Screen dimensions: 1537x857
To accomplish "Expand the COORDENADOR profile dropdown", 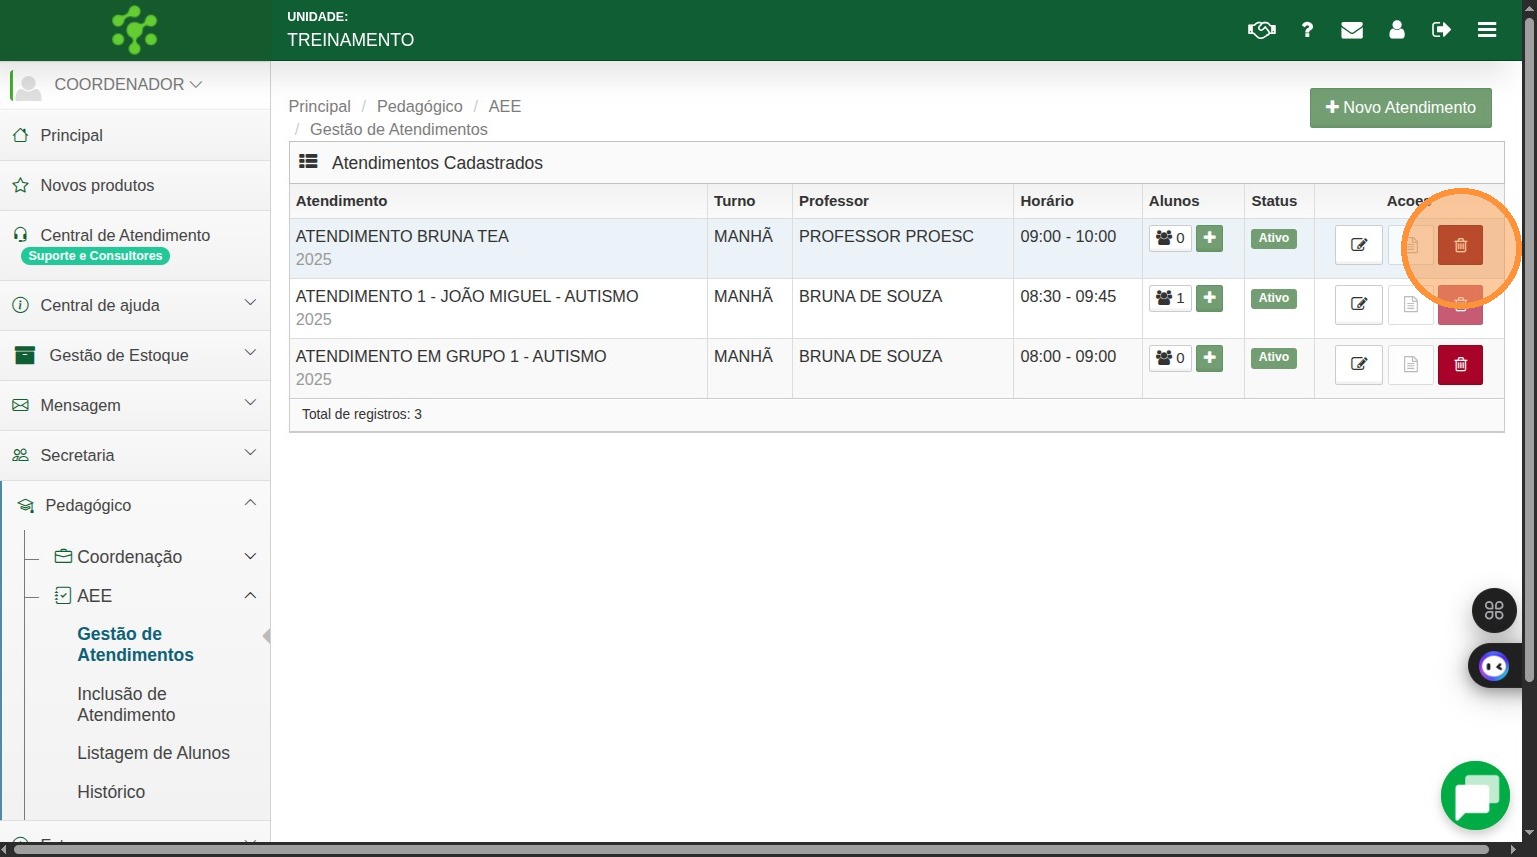I will (x=128, y=85).
